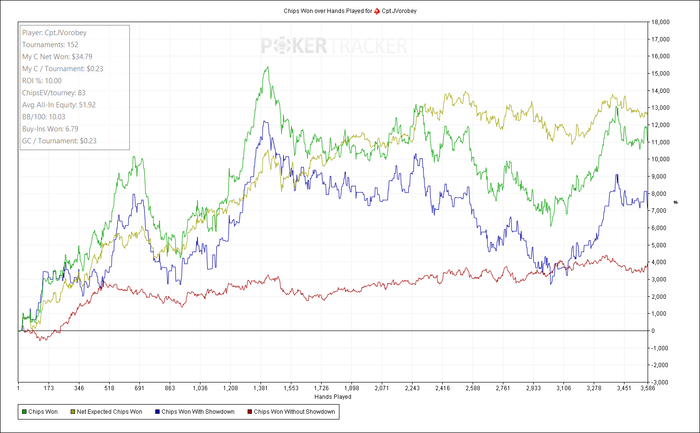Select the 'Chips Won' legend label
Image resolution: width=700 pixels, height=433 pixels.
click(43, 412)
